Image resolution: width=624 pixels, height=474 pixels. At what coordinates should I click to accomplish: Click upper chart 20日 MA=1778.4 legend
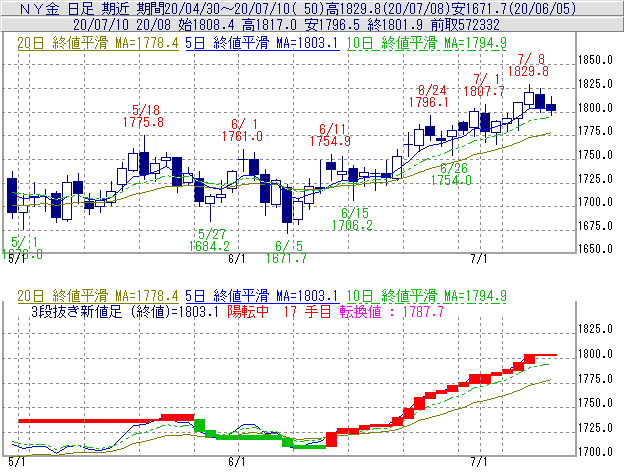tap(98, 43)
